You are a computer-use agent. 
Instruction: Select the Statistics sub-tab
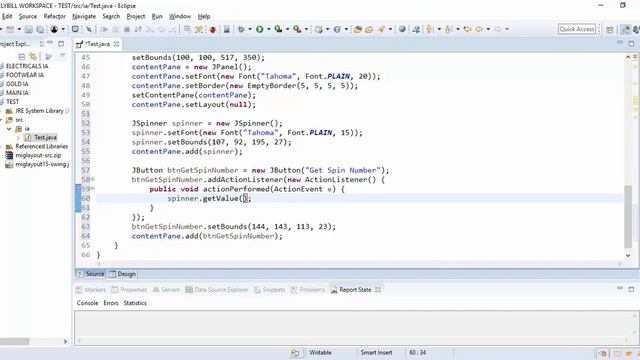pyautogui.click(x=135, y=303)
